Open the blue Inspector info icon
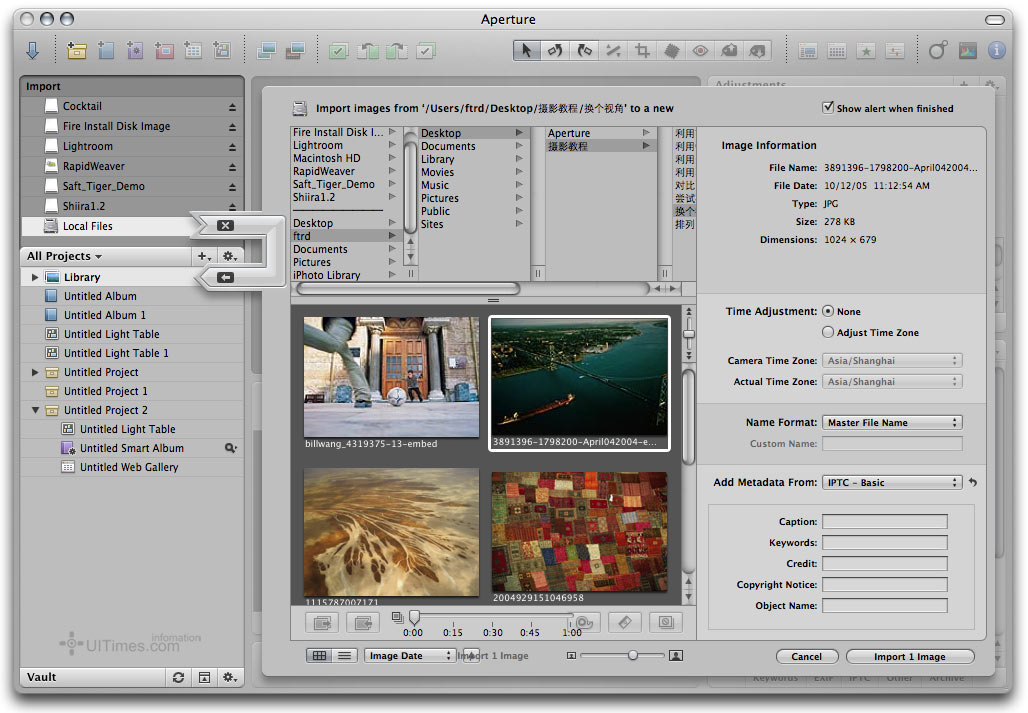Image resolution: width=1028 pixels, height=713 pixels. click(997, 50)
